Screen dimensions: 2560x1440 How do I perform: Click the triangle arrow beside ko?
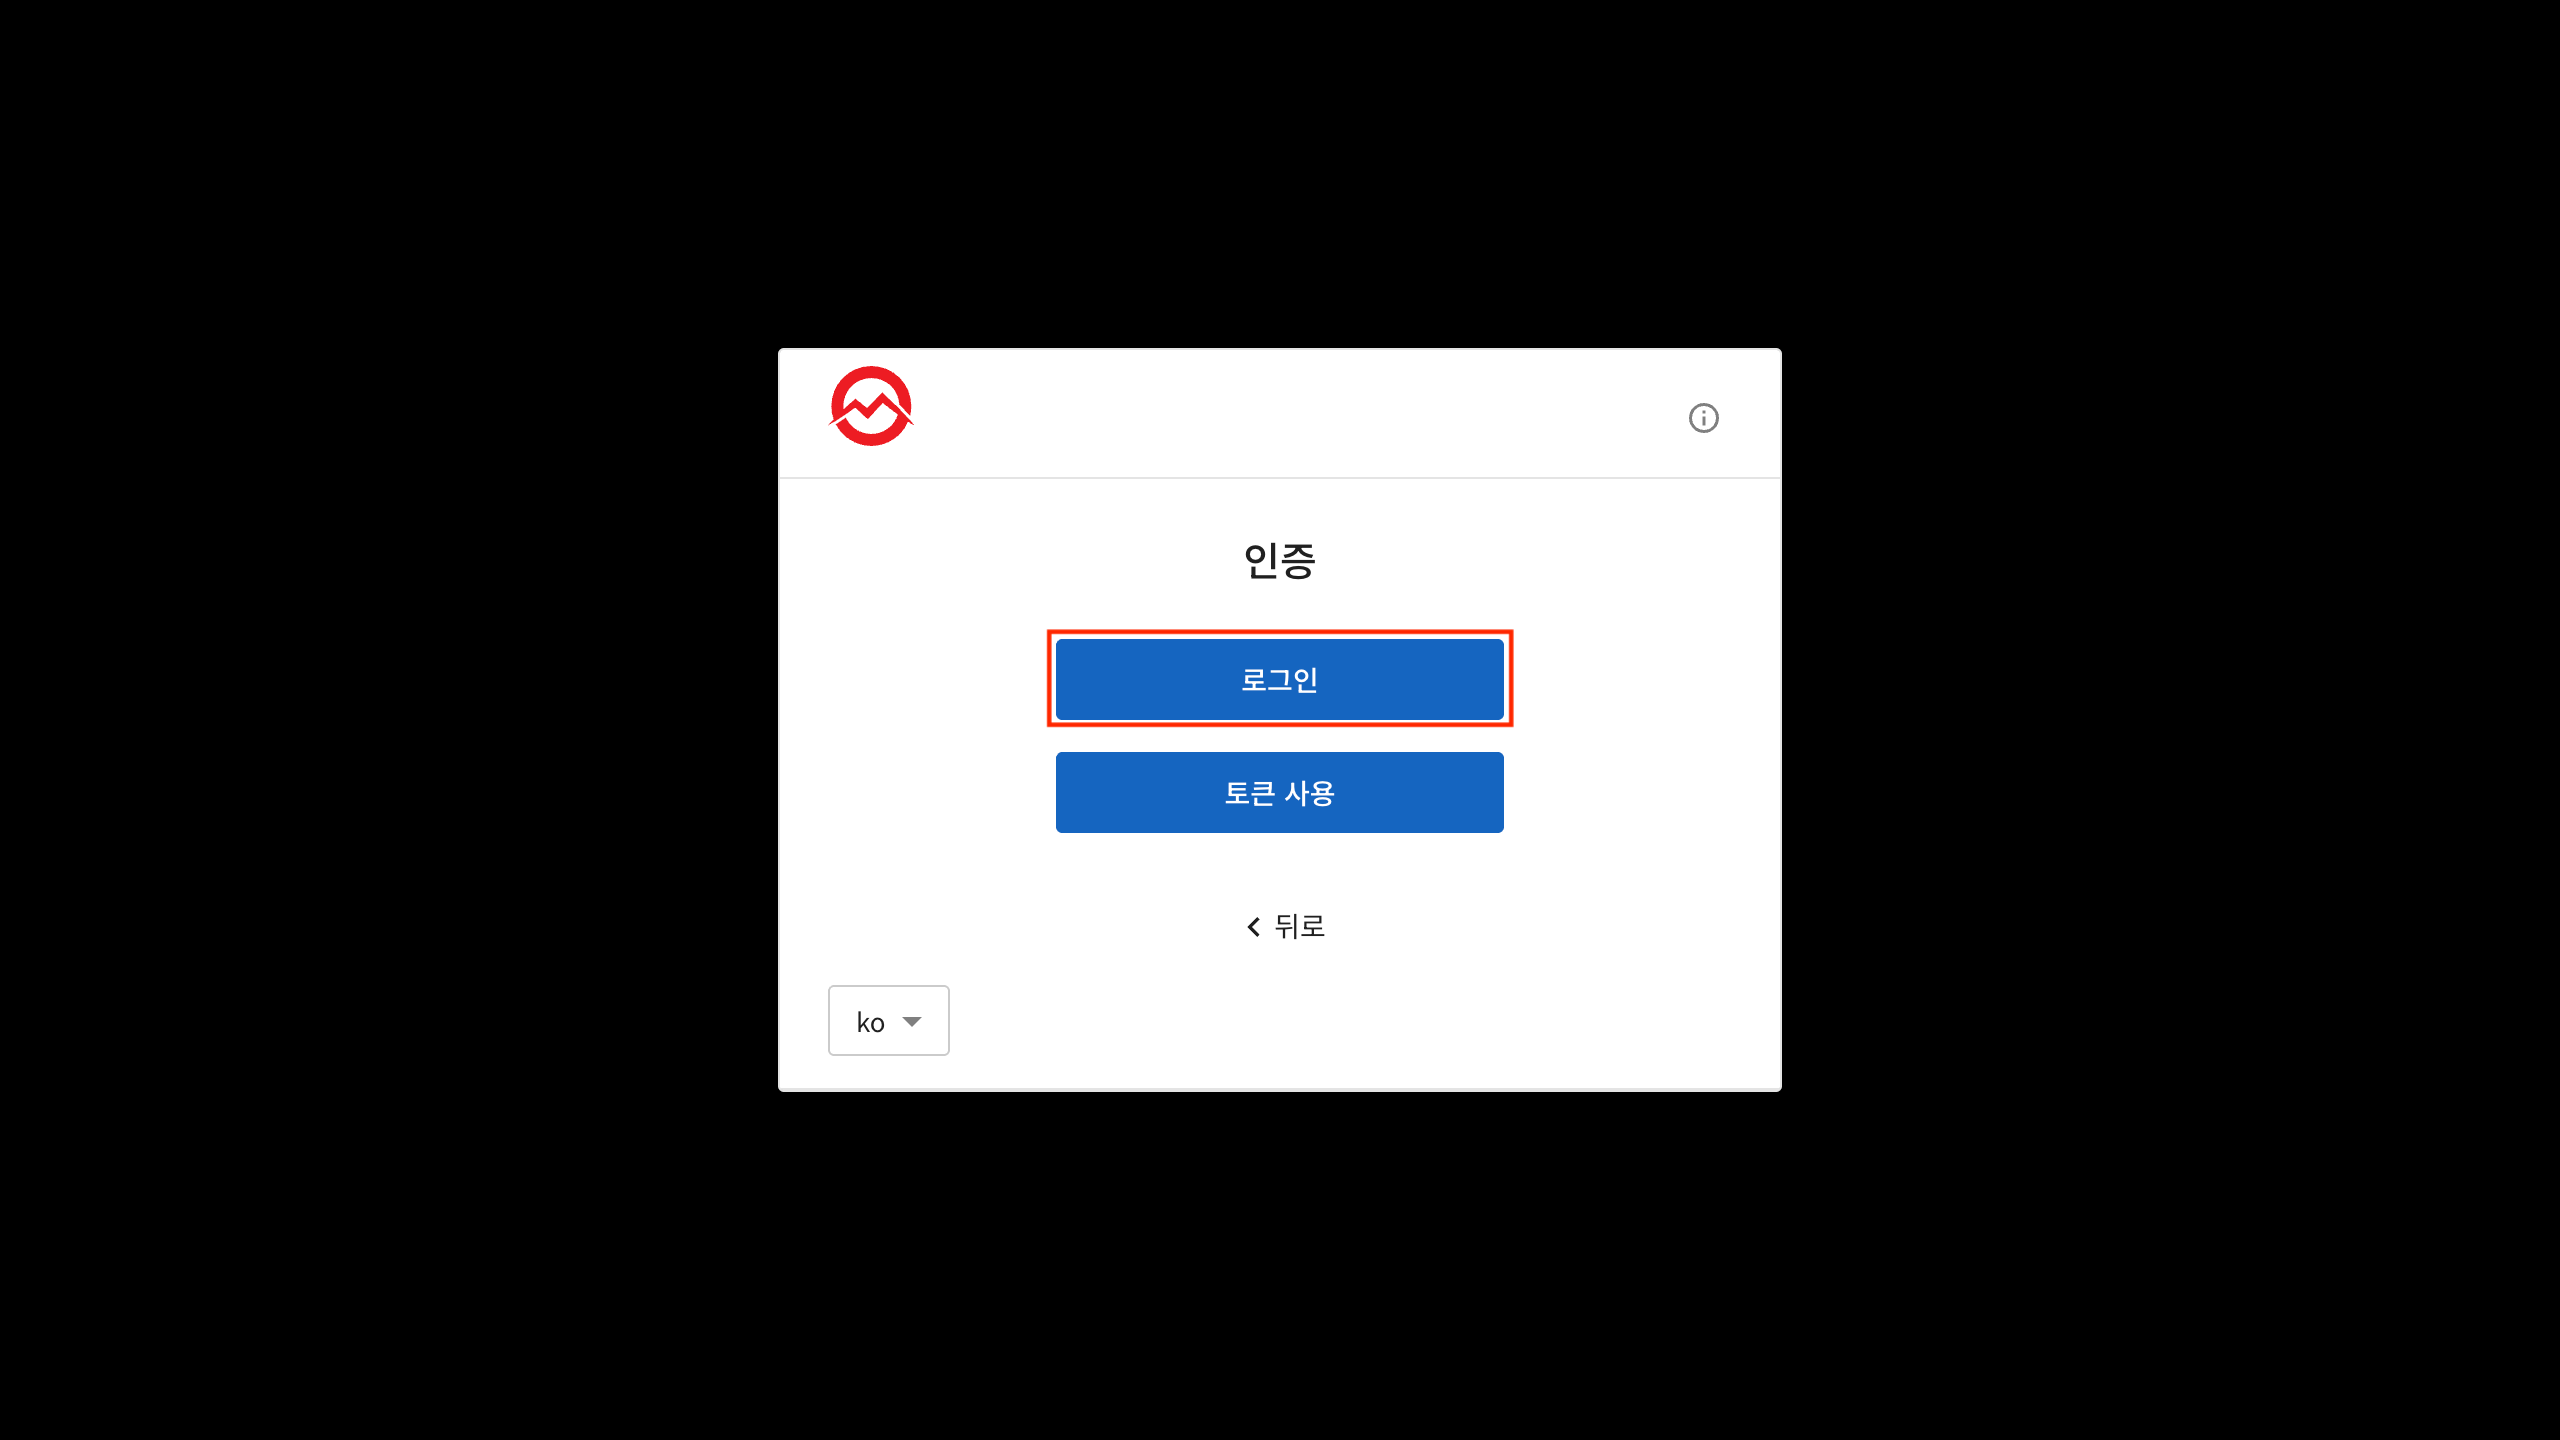coord(911,1021)
